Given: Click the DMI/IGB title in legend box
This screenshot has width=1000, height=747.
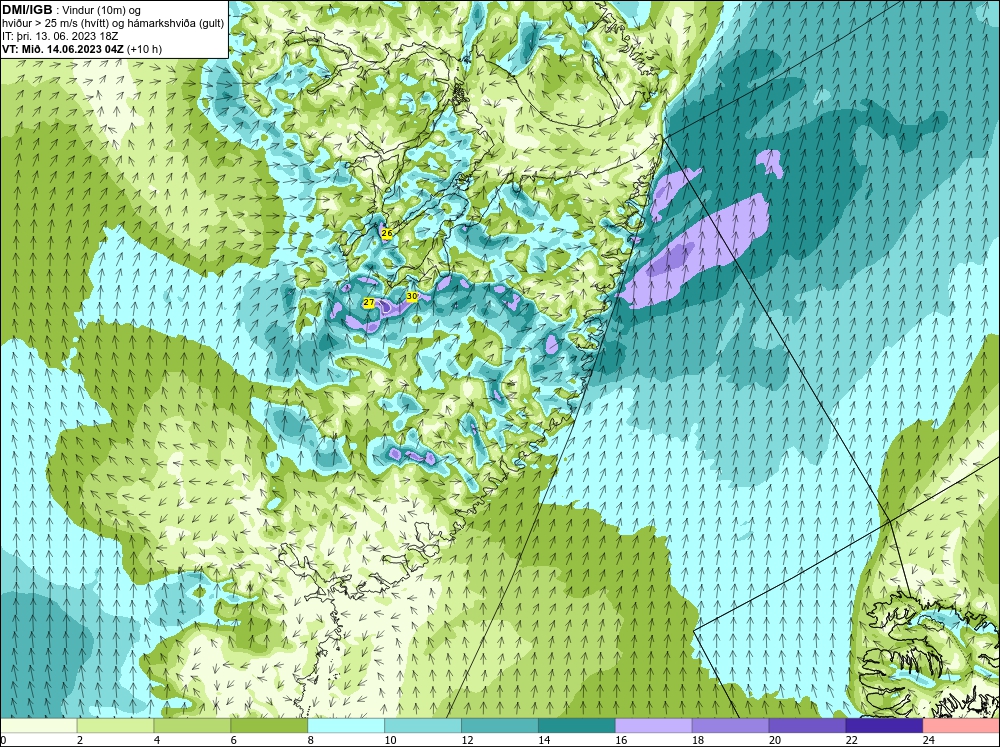Looking at the screenshot, I should (27, 10).
